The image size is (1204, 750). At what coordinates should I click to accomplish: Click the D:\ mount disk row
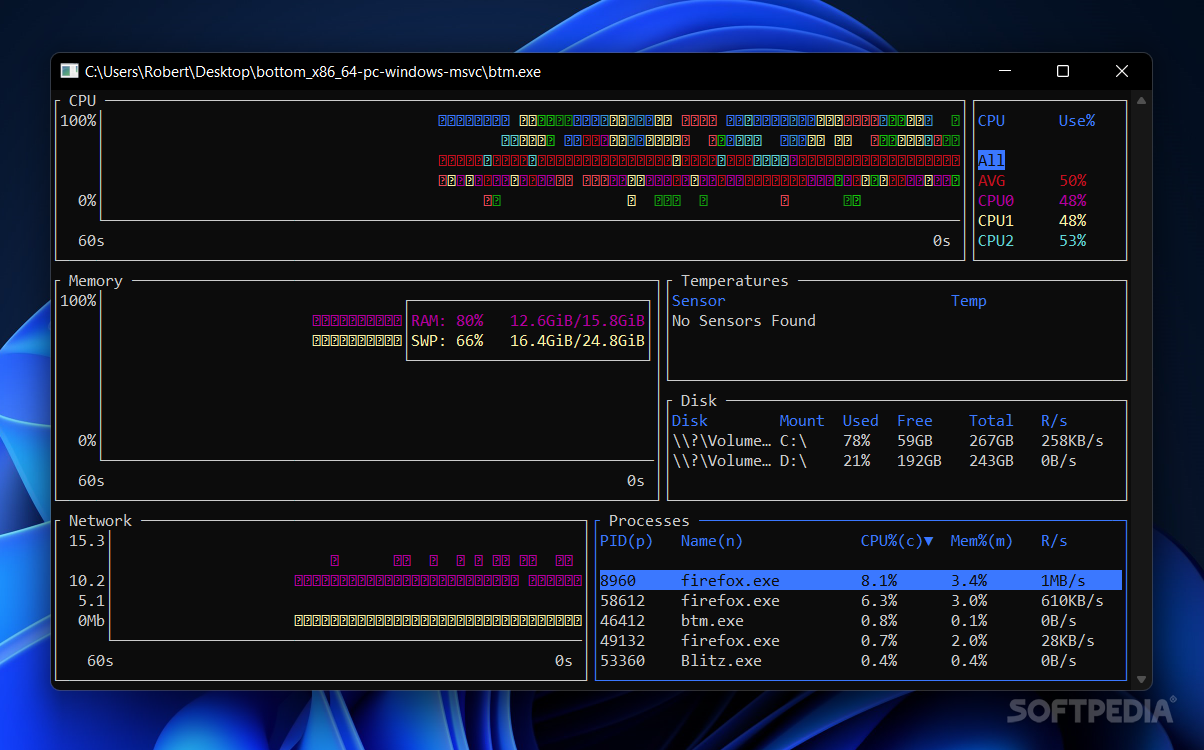pos(888,461)
